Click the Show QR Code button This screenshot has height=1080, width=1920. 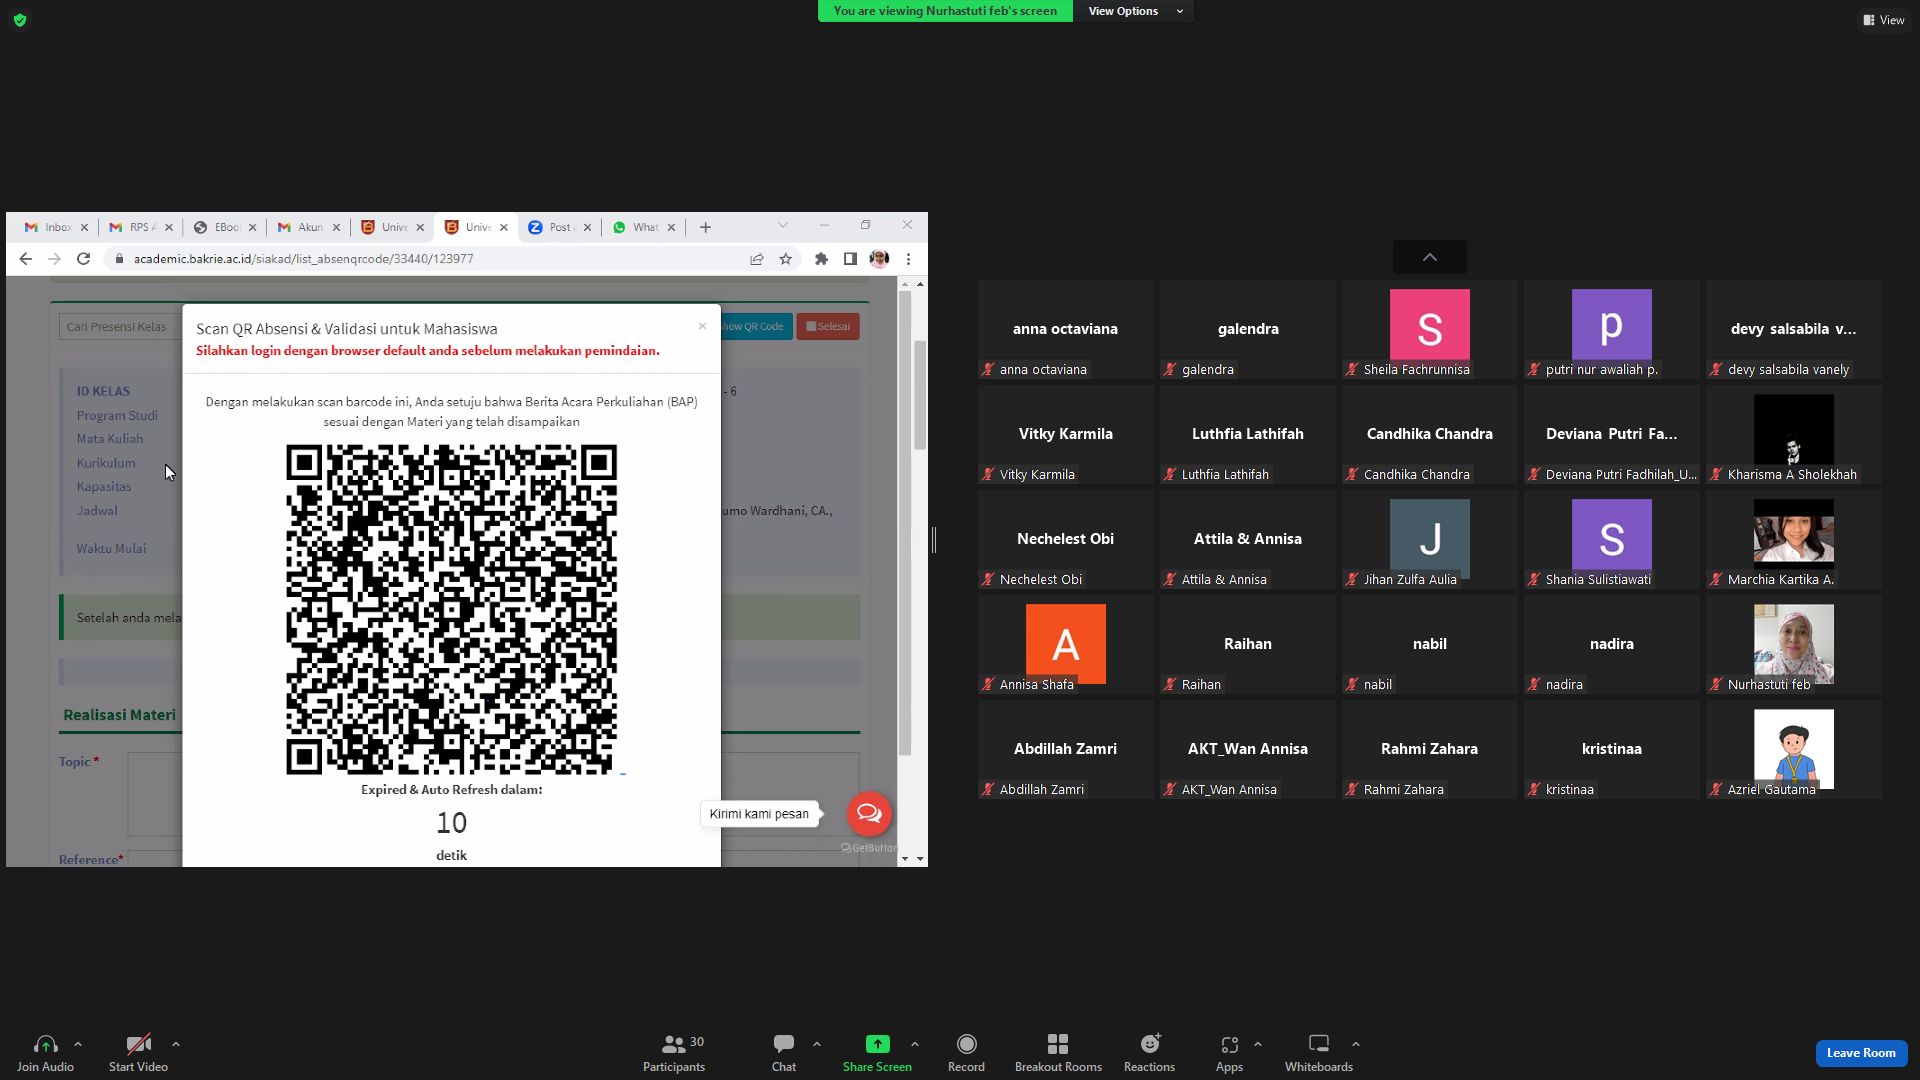coord(756,326)
